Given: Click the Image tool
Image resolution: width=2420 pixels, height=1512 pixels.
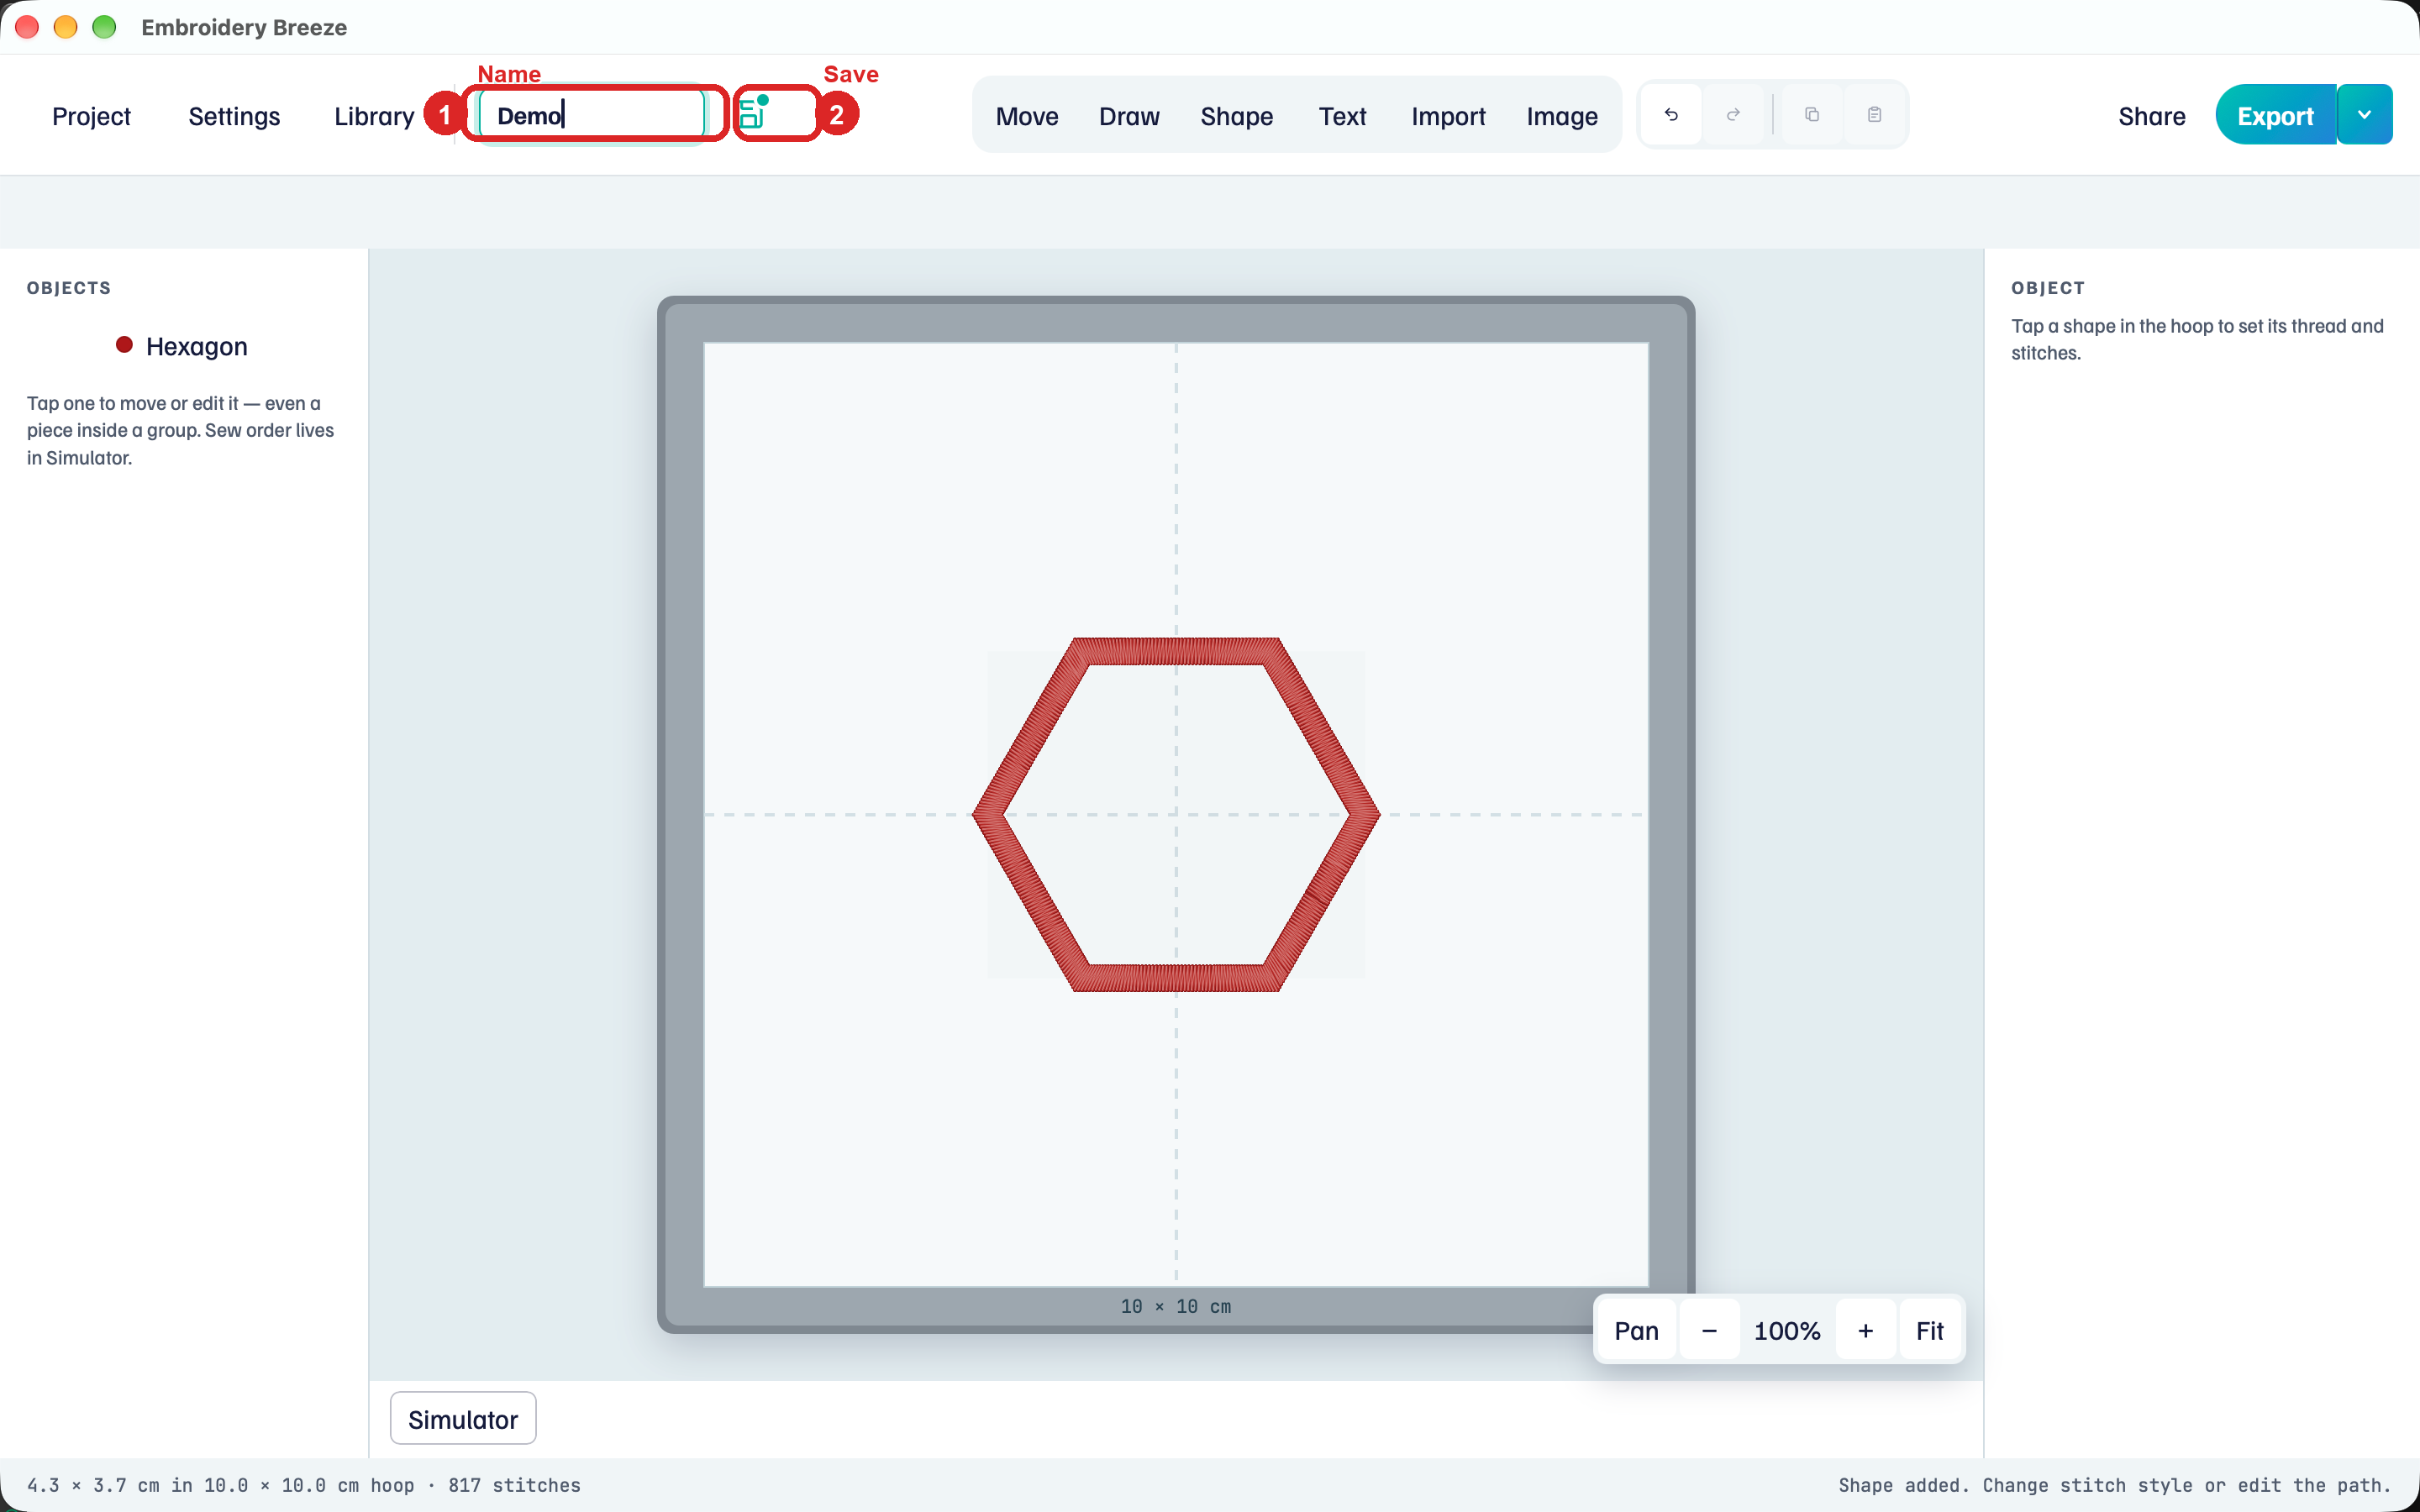Looking at the screenshot, I should tap(1562, 116).
